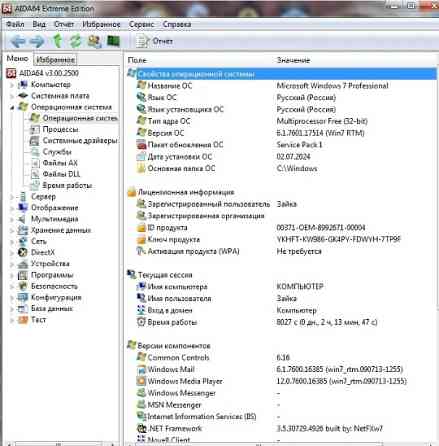Viewport: 439px width, 446px height.
Task: Click the Программы icon in tree
Action: coord(23,275)
